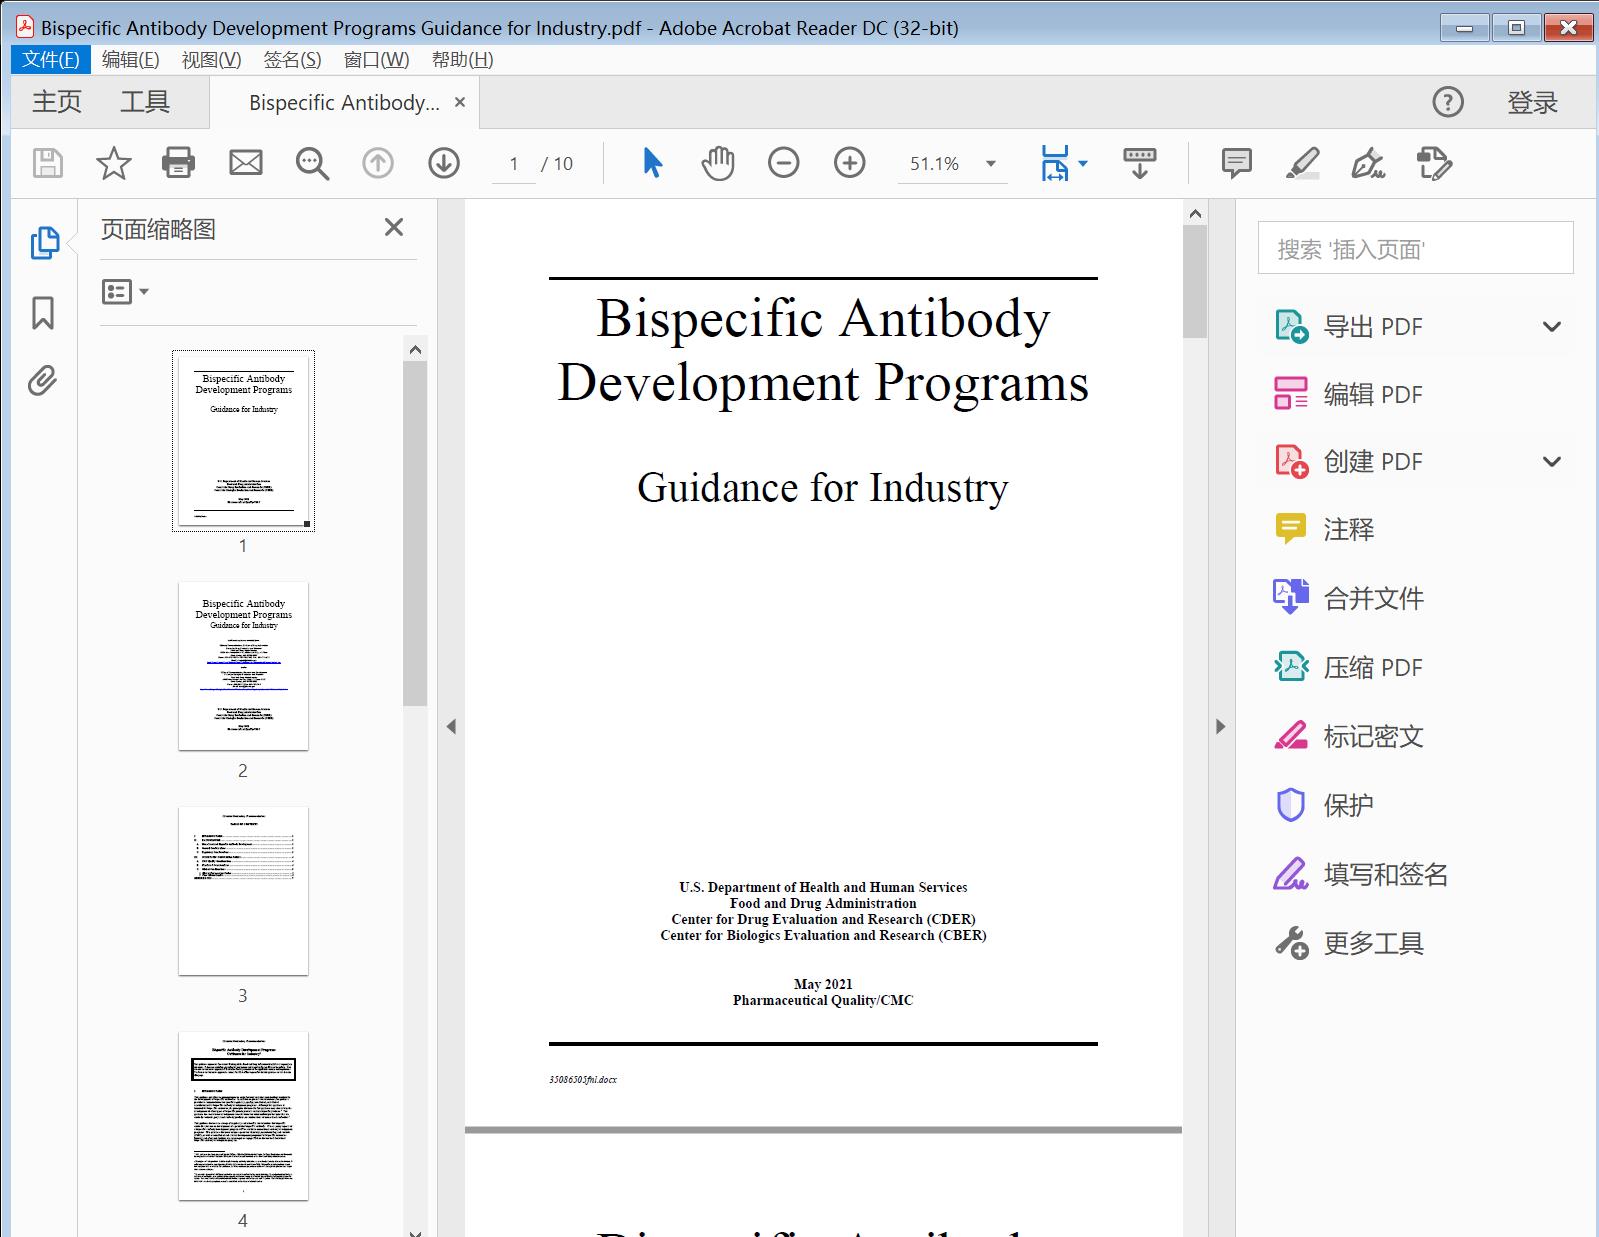Activate the hand pan tool
1599x1237 pixels.
718,163
